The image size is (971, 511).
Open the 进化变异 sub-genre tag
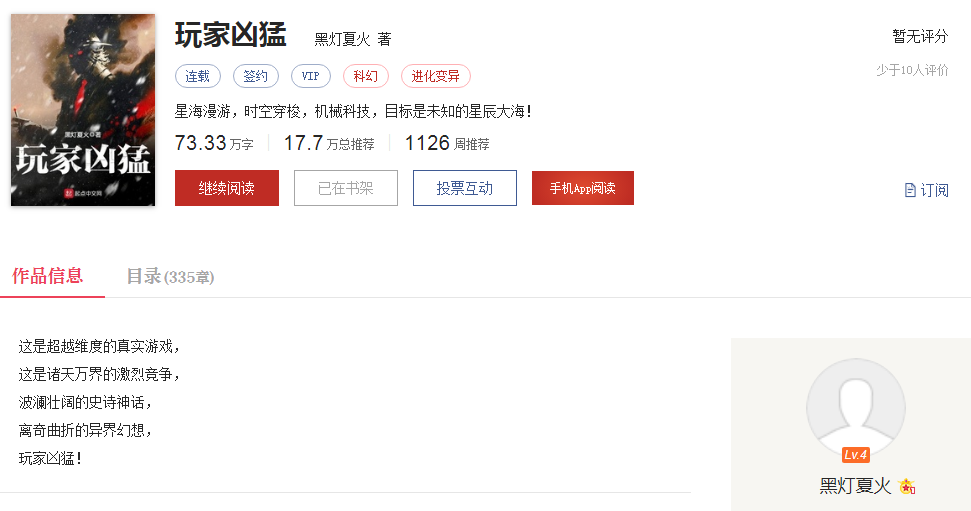click(436, 76)
